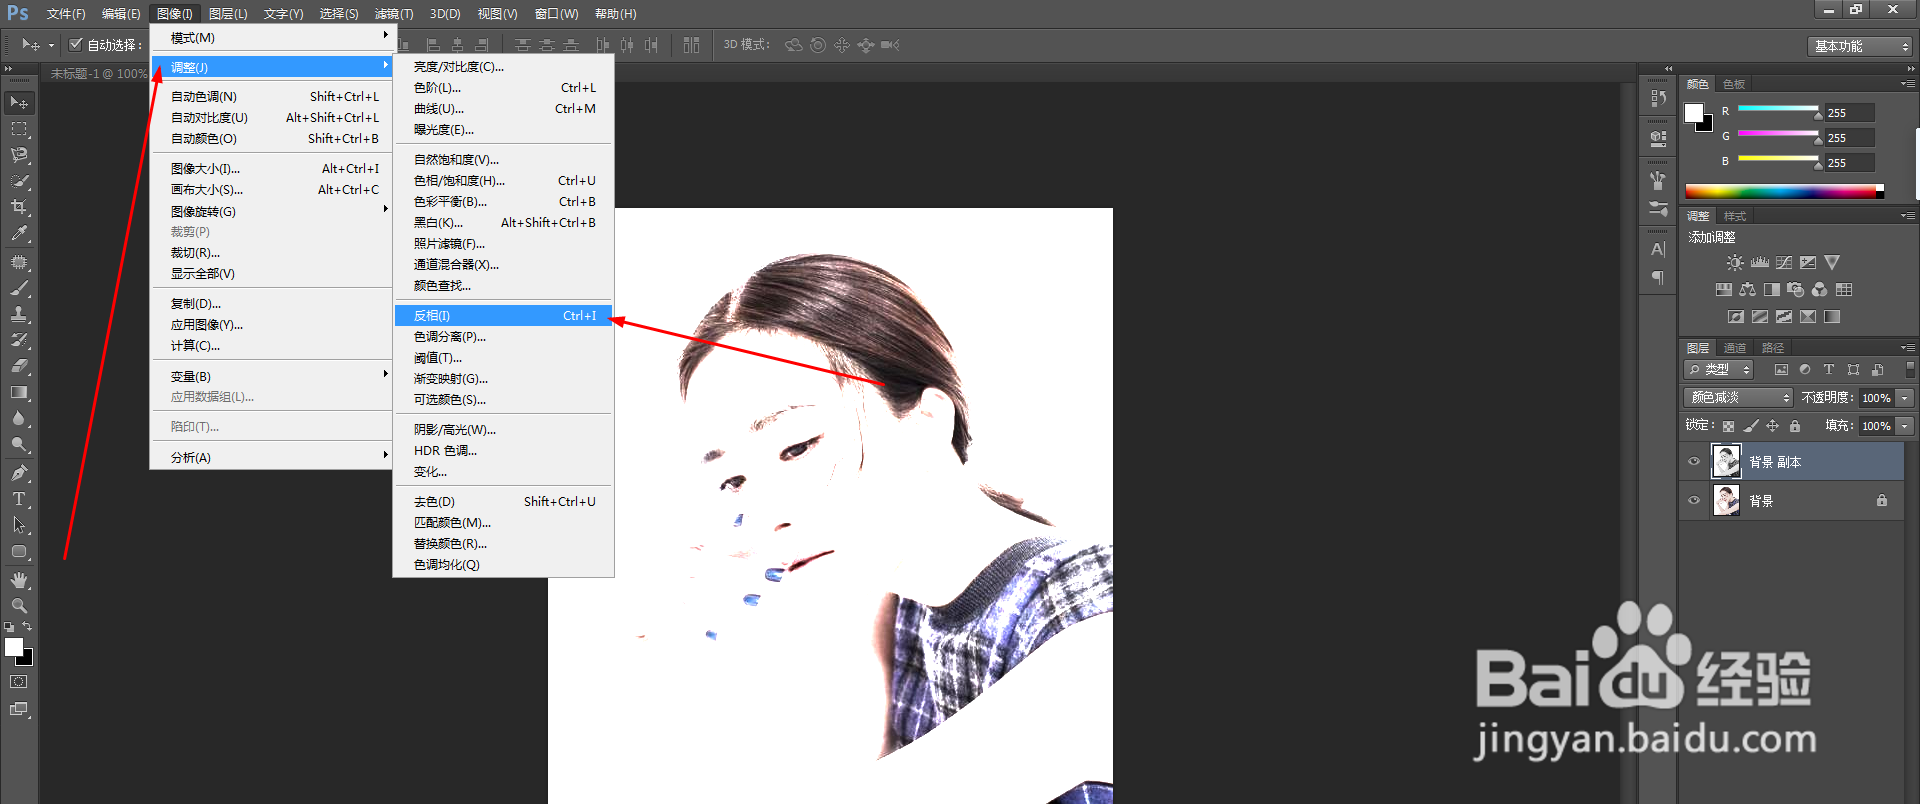Add a Color Balance adjustment (scales icon)
The height and width of the screenshot is (804, 1920).
coord(1747,290)
